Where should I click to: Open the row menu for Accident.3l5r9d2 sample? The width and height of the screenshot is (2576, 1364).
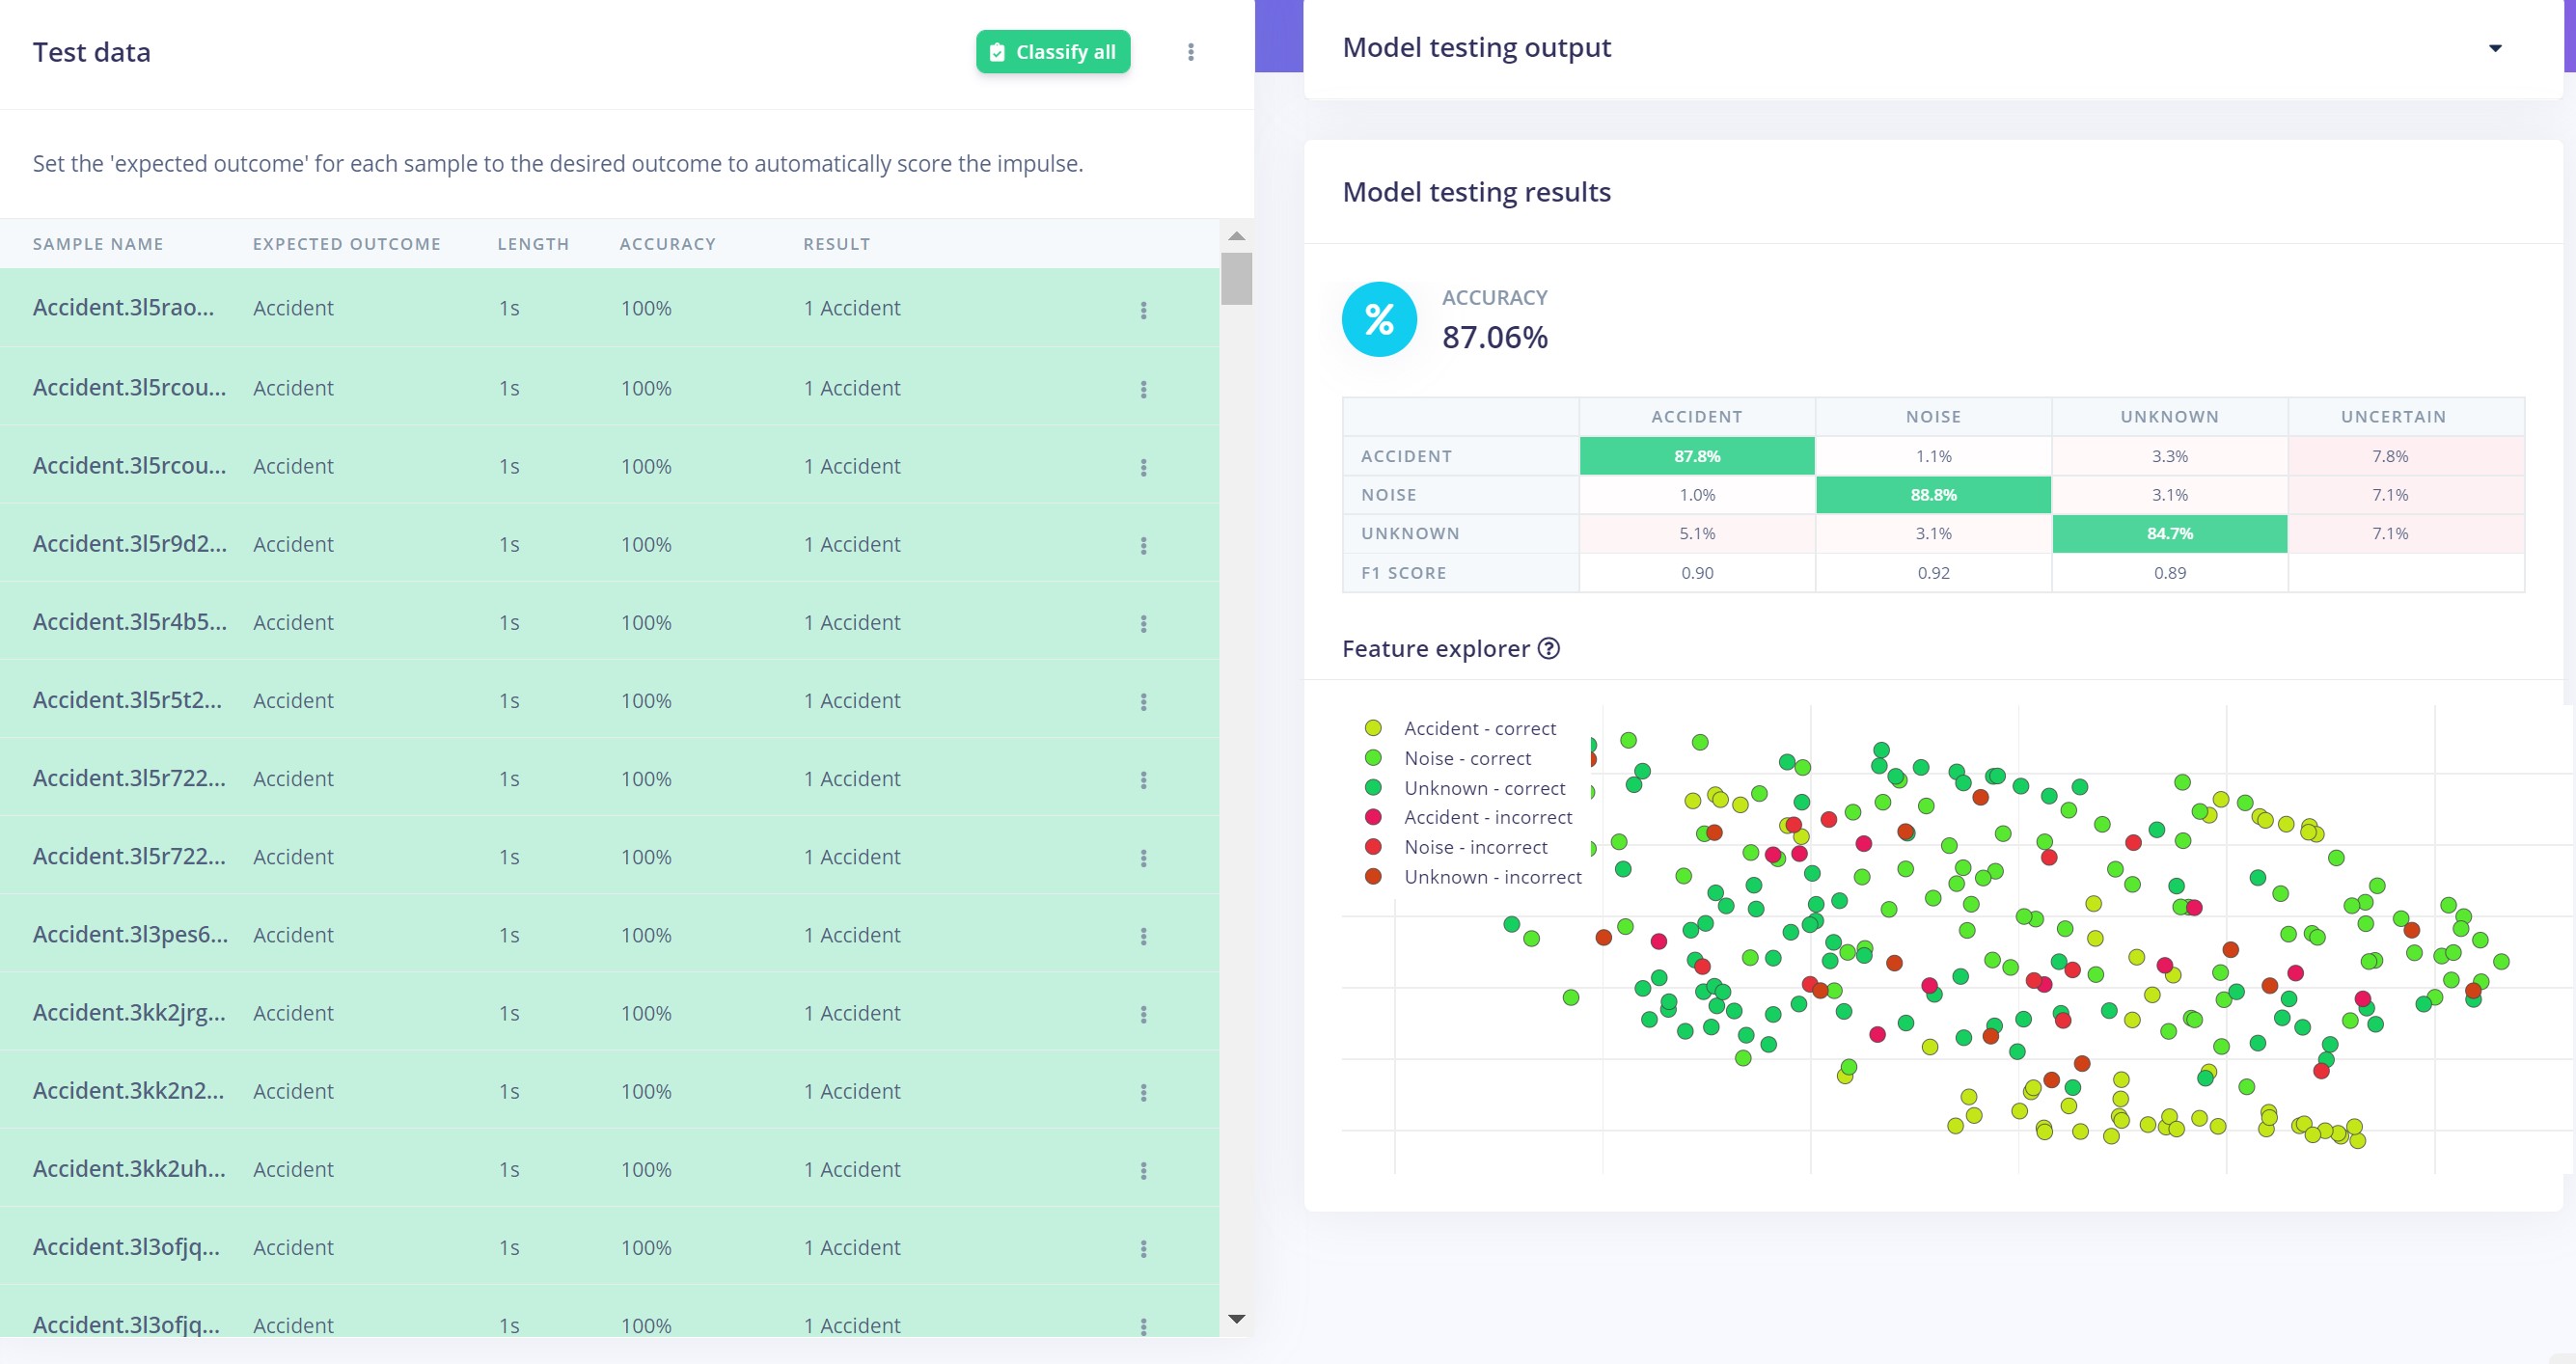click(1143, 546)
